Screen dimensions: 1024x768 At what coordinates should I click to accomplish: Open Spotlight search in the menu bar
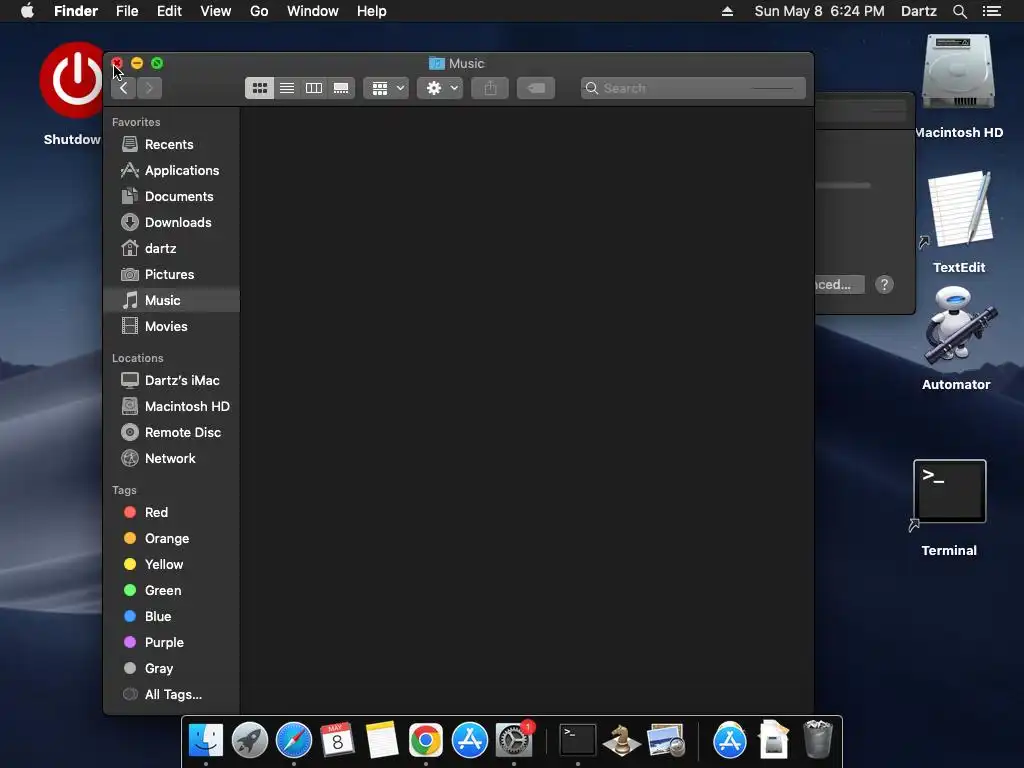959,11
